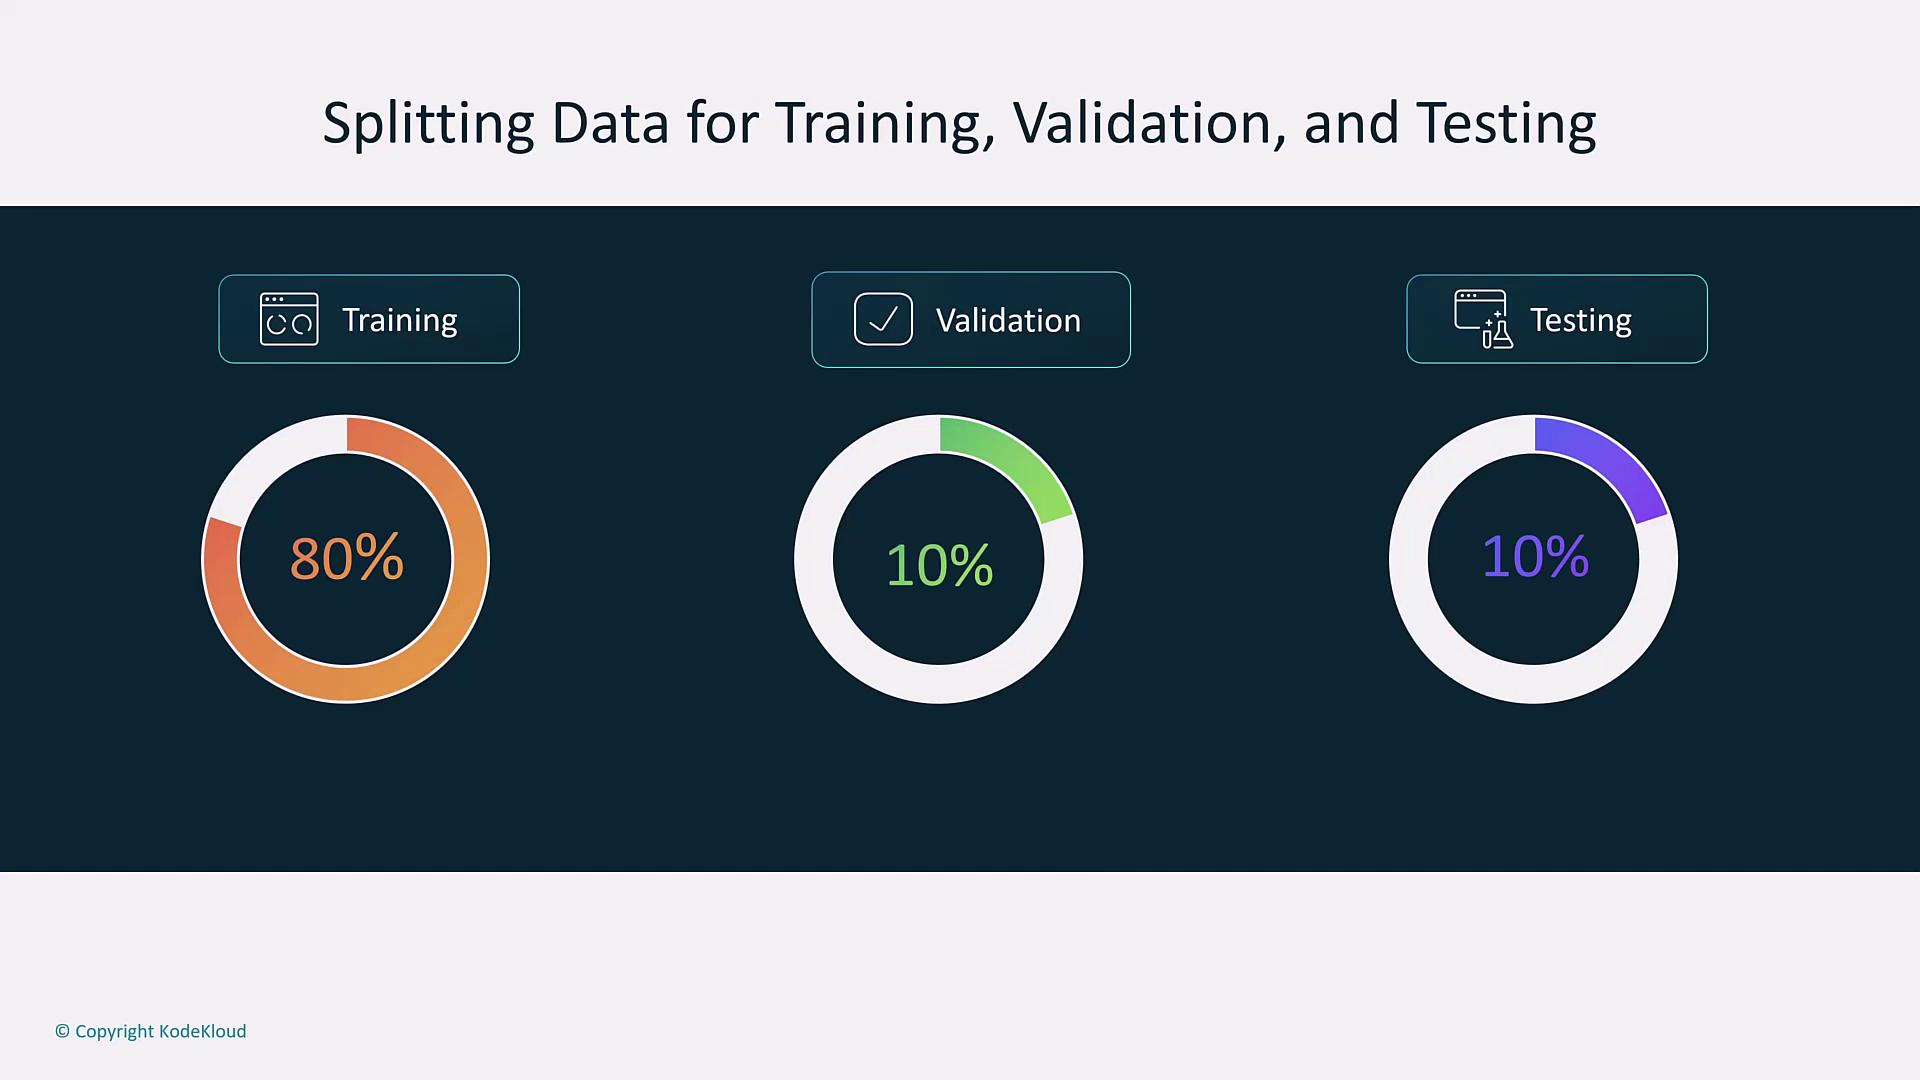Select the Training label text
The width and height of the screenshot is (1920, 1080).
pyautogui.click(x=399, y=320)
